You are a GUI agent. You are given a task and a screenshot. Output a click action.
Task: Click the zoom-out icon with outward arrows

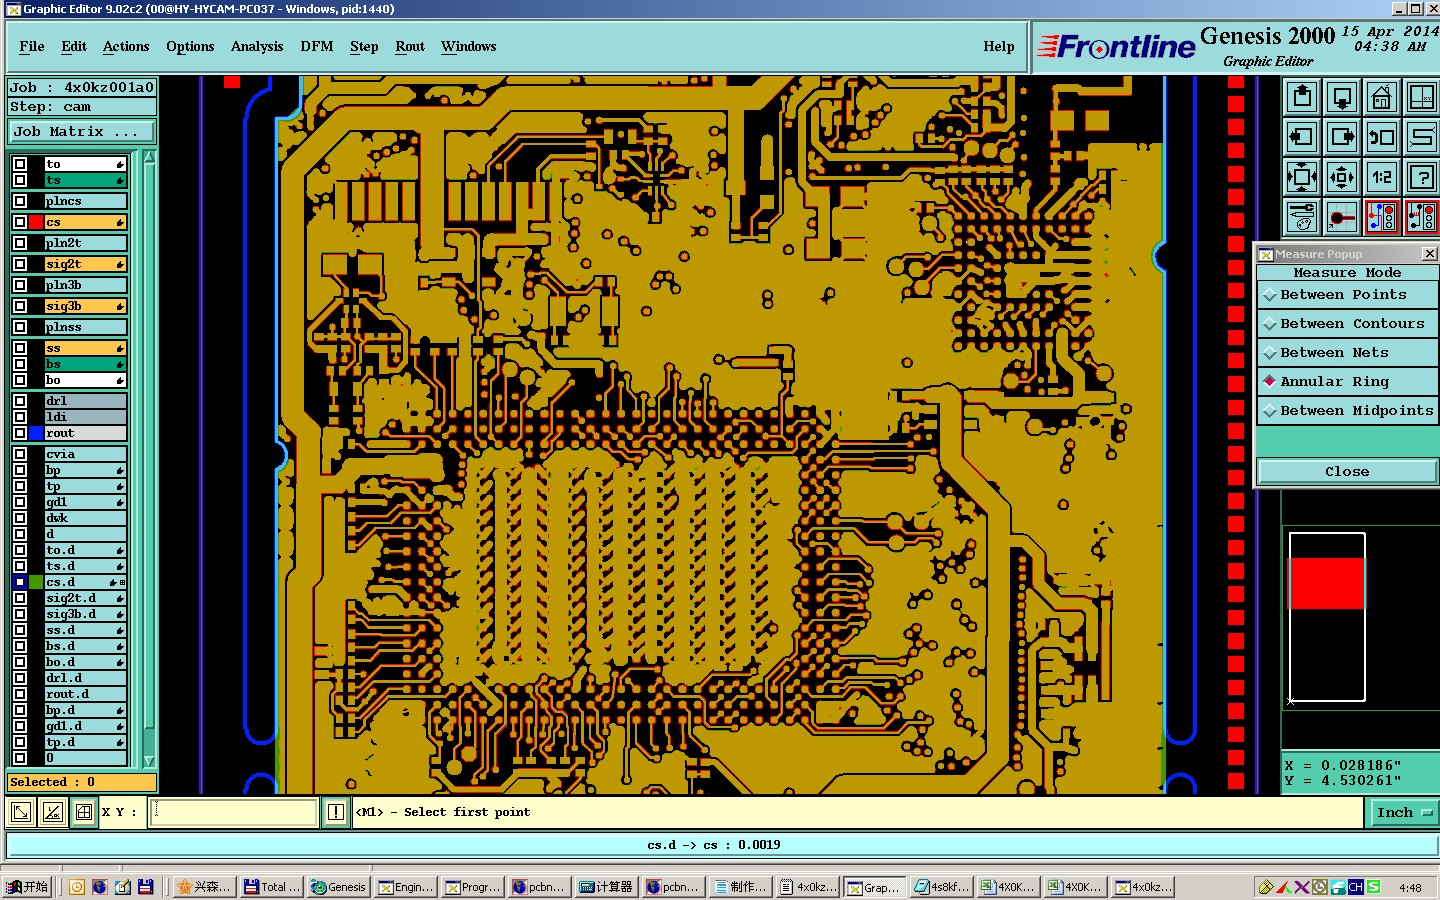click(1342, 177)
